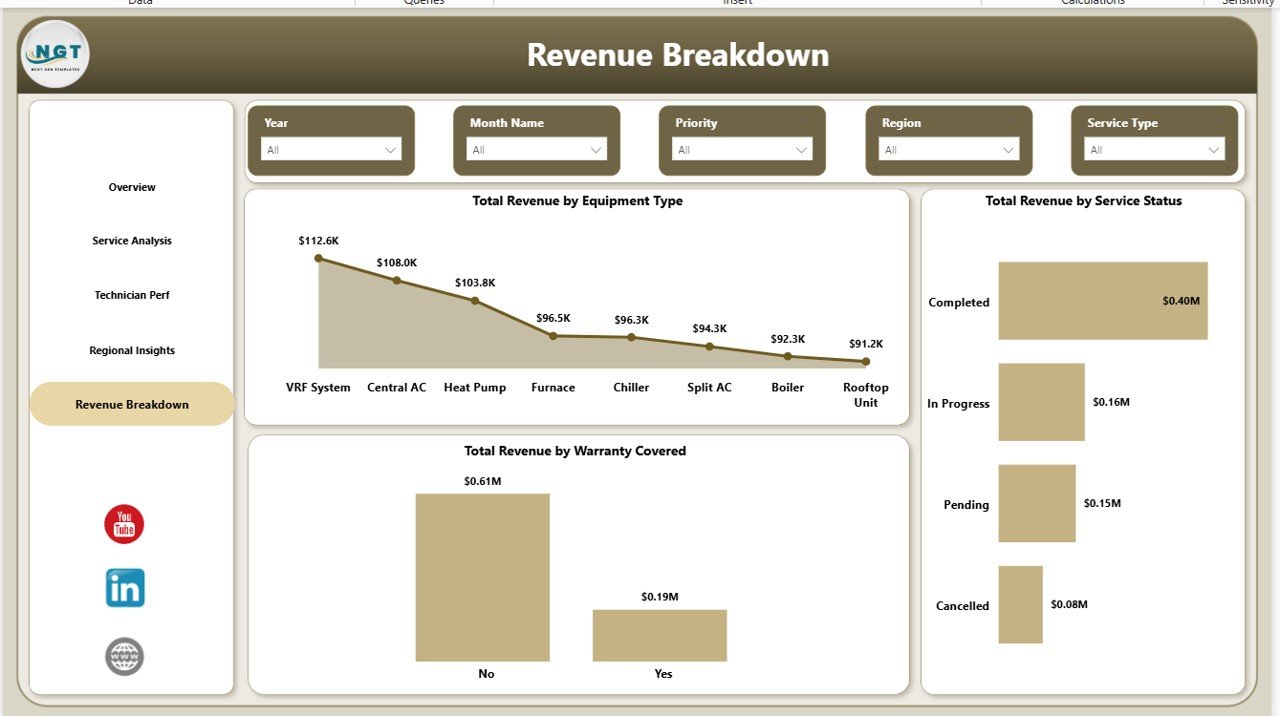Switch to the Data ribbon tab
The height and width of the screenshot is (716, 1280).
pyautogui.click(x=140, y=3)
